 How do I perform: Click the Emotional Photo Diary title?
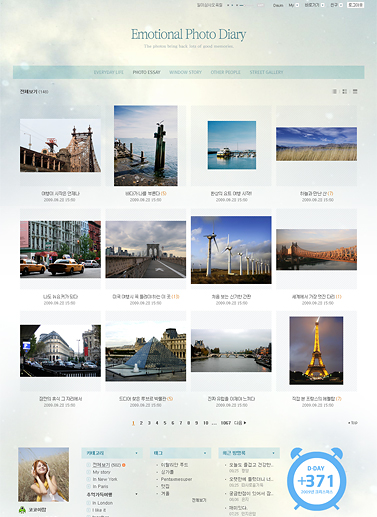tap(188, 34)
